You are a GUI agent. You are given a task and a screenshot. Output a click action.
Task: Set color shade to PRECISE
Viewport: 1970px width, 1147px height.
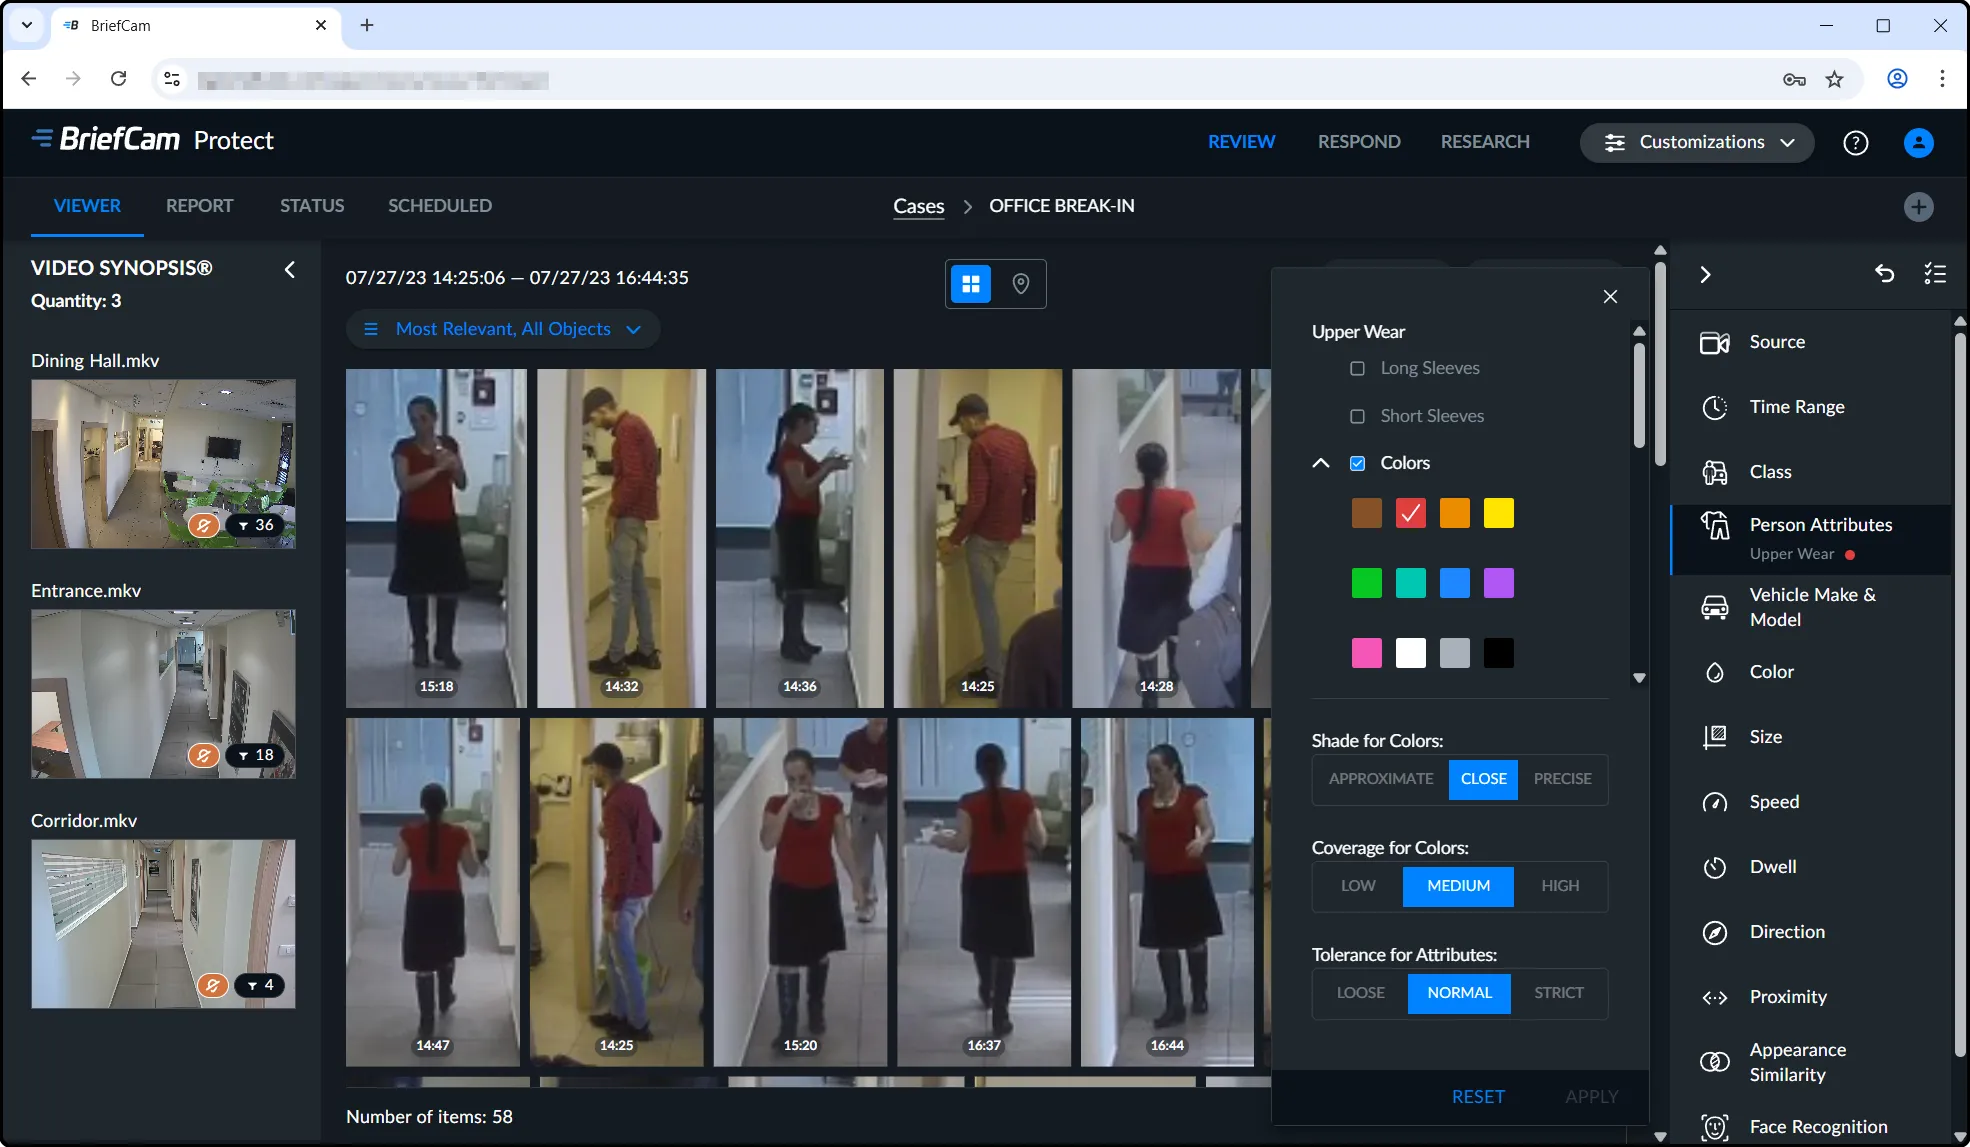(1562, 779)
